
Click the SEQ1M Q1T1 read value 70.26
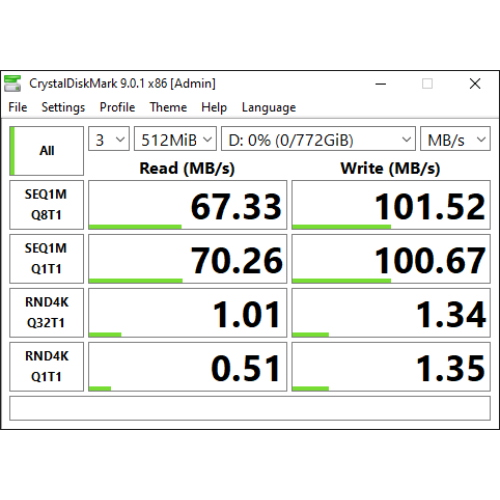coord(187,259)
